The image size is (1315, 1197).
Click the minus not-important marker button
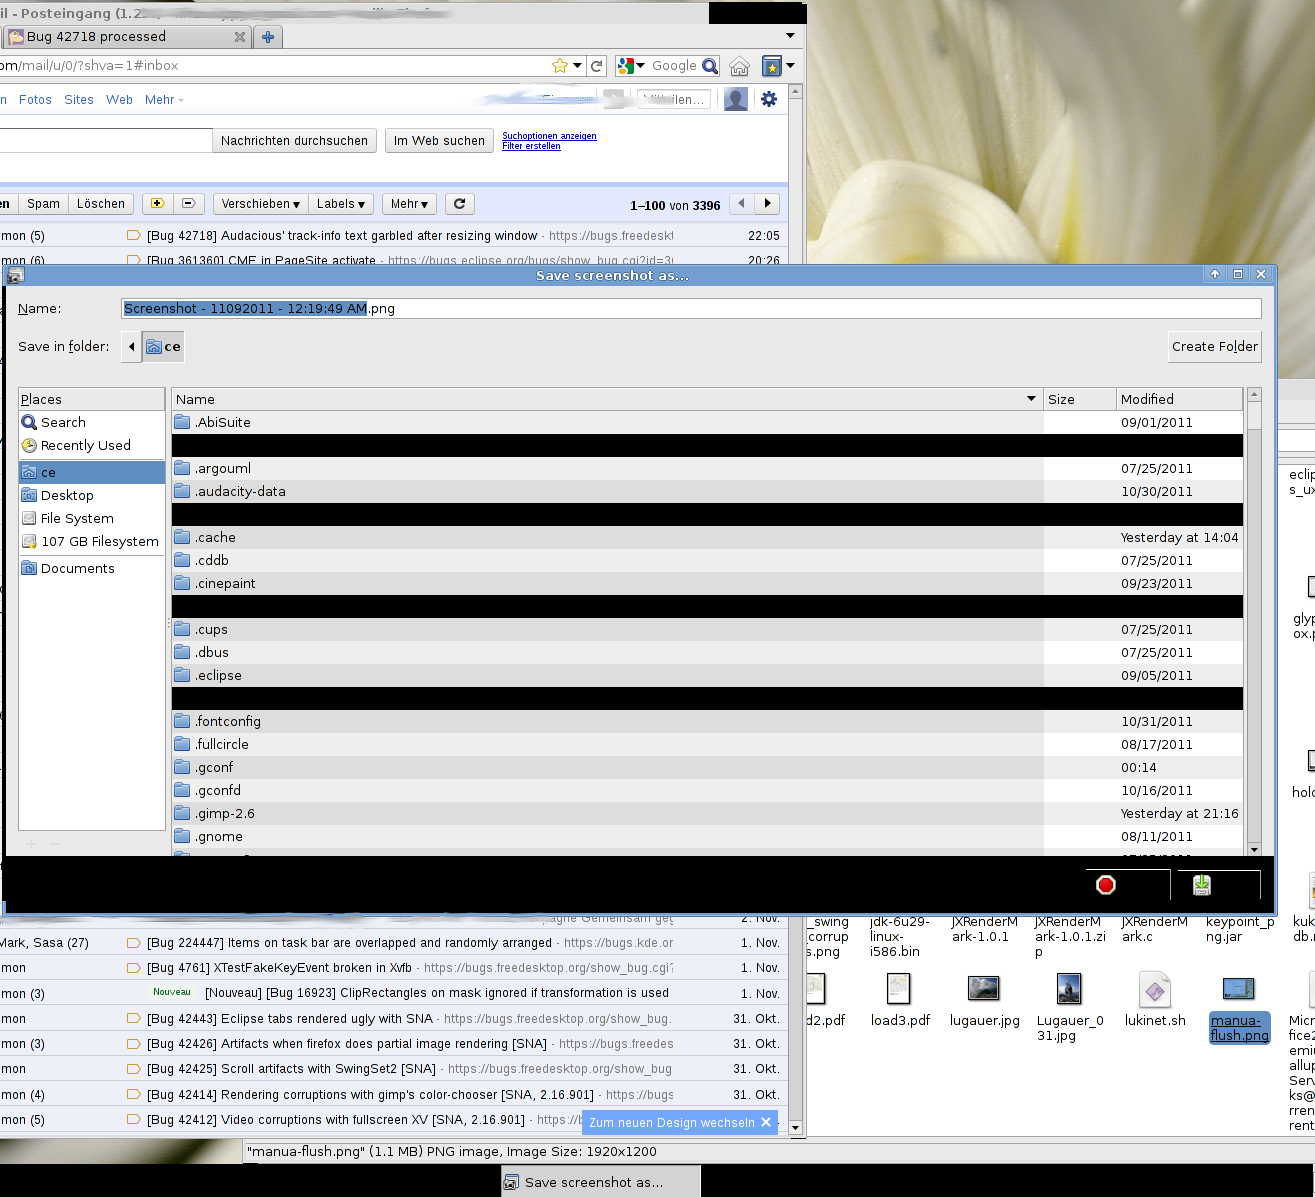click(x=188, y=204)
